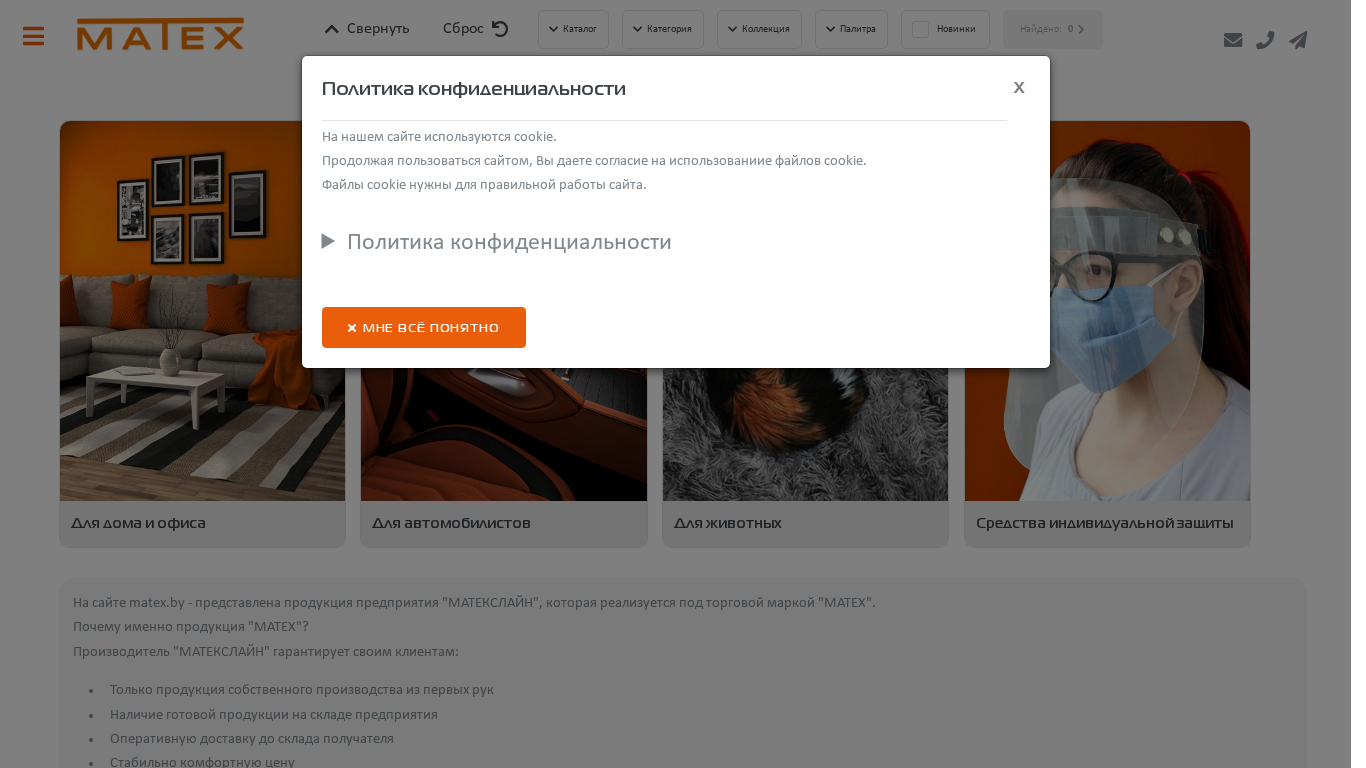
Task: Click the MATEX logo
Action: tap(160, 34)
